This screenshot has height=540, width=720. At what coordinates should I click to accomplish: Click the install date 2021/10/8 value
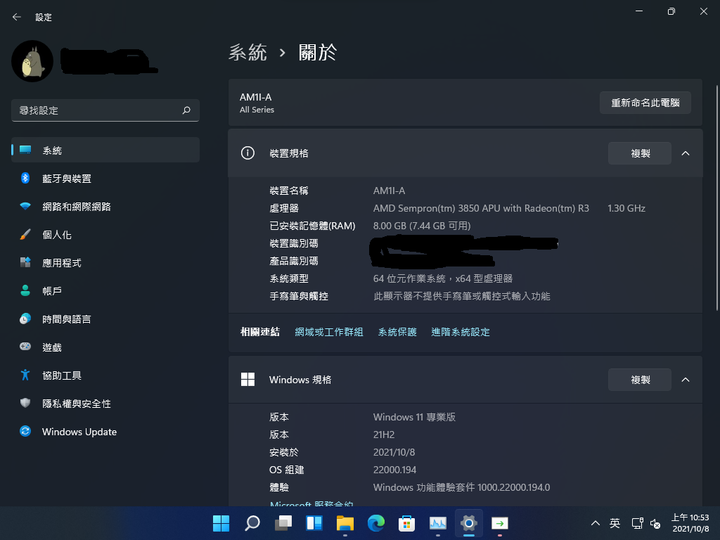click(394, 452)
